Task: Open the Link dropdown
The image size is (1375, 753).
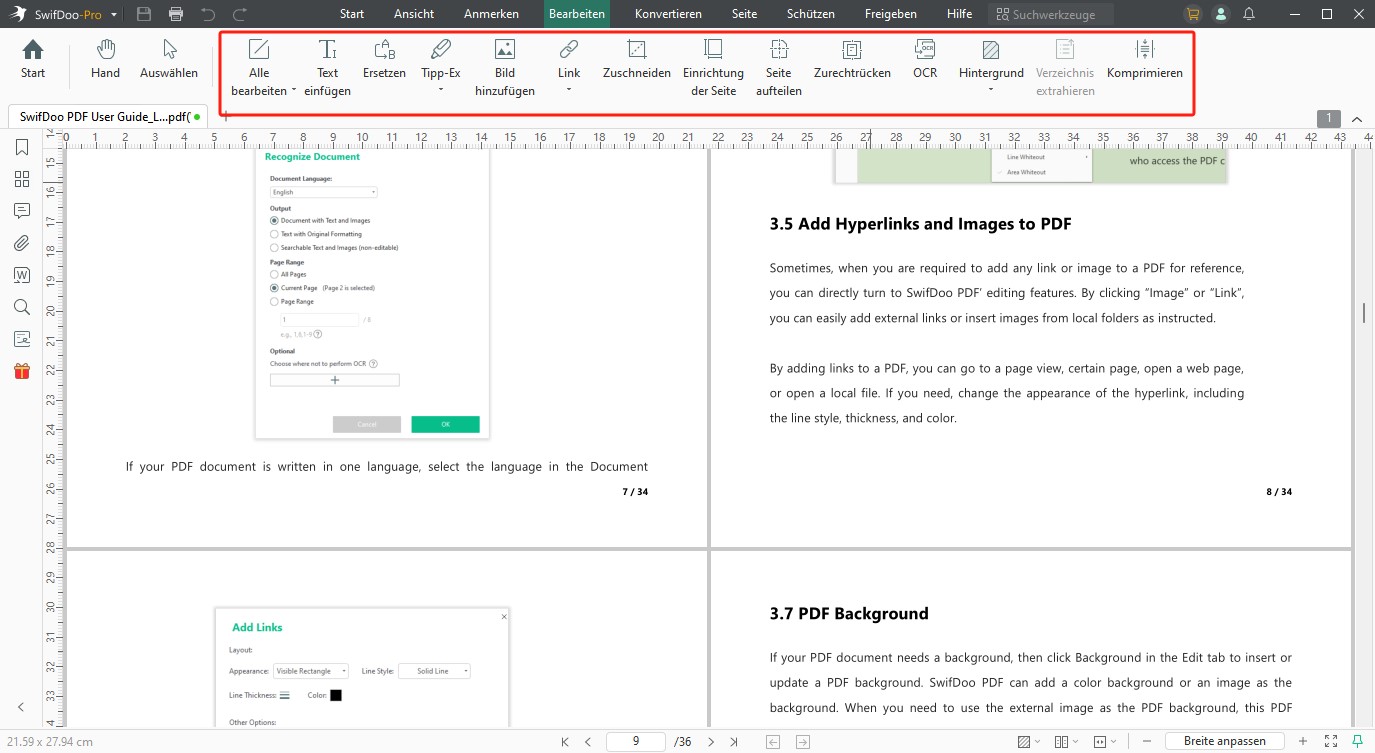Action: pyautogui.click(x=568, y=90)
